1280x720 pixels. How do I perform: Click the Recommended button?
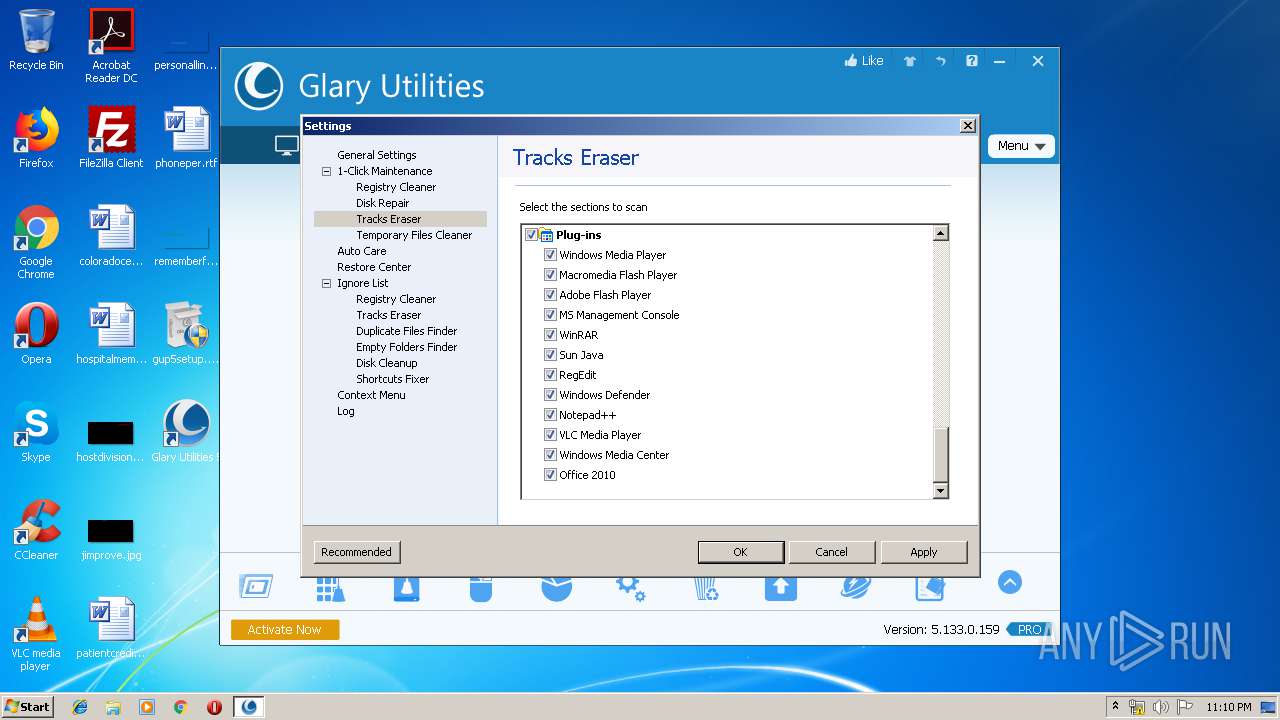(x=356, y=552)
